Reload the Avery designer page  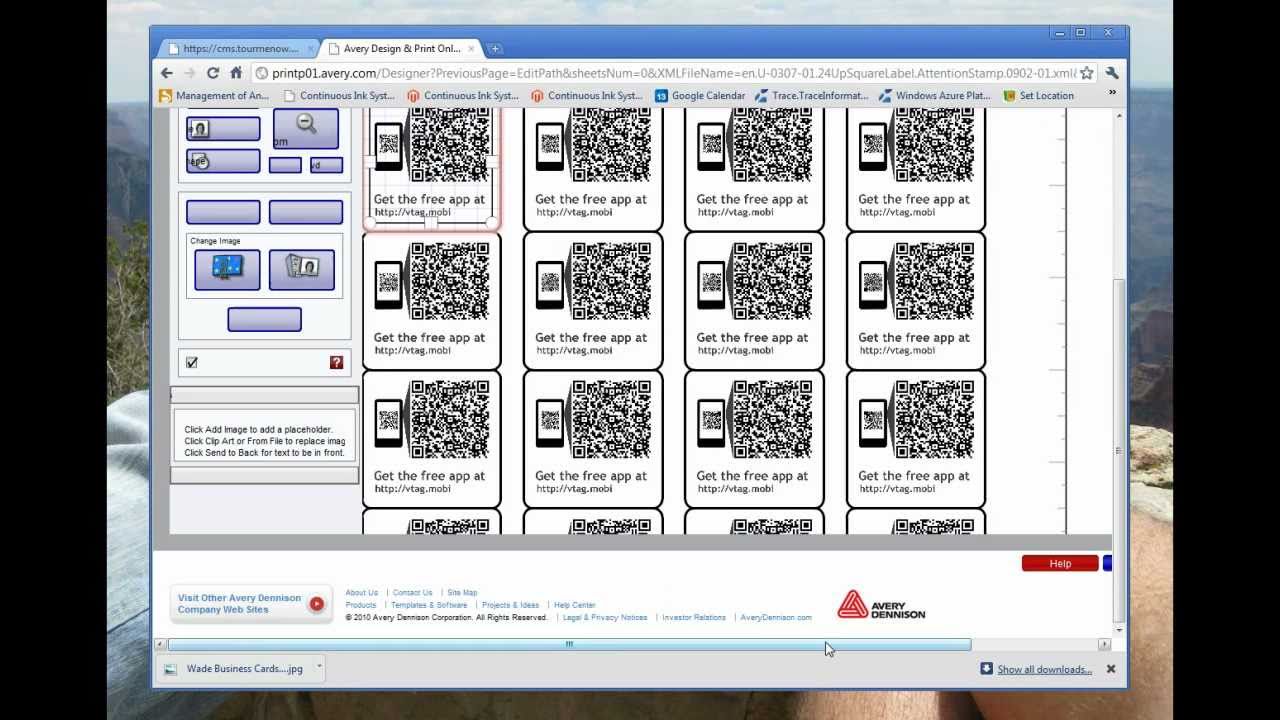click(213, 73)
